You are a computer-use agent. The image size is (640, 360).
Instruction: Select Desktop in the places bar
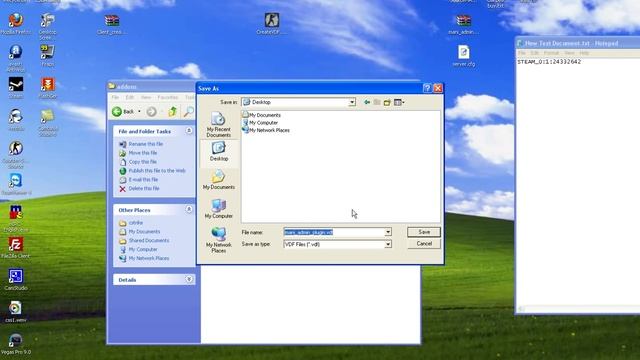tap(219, 151)
